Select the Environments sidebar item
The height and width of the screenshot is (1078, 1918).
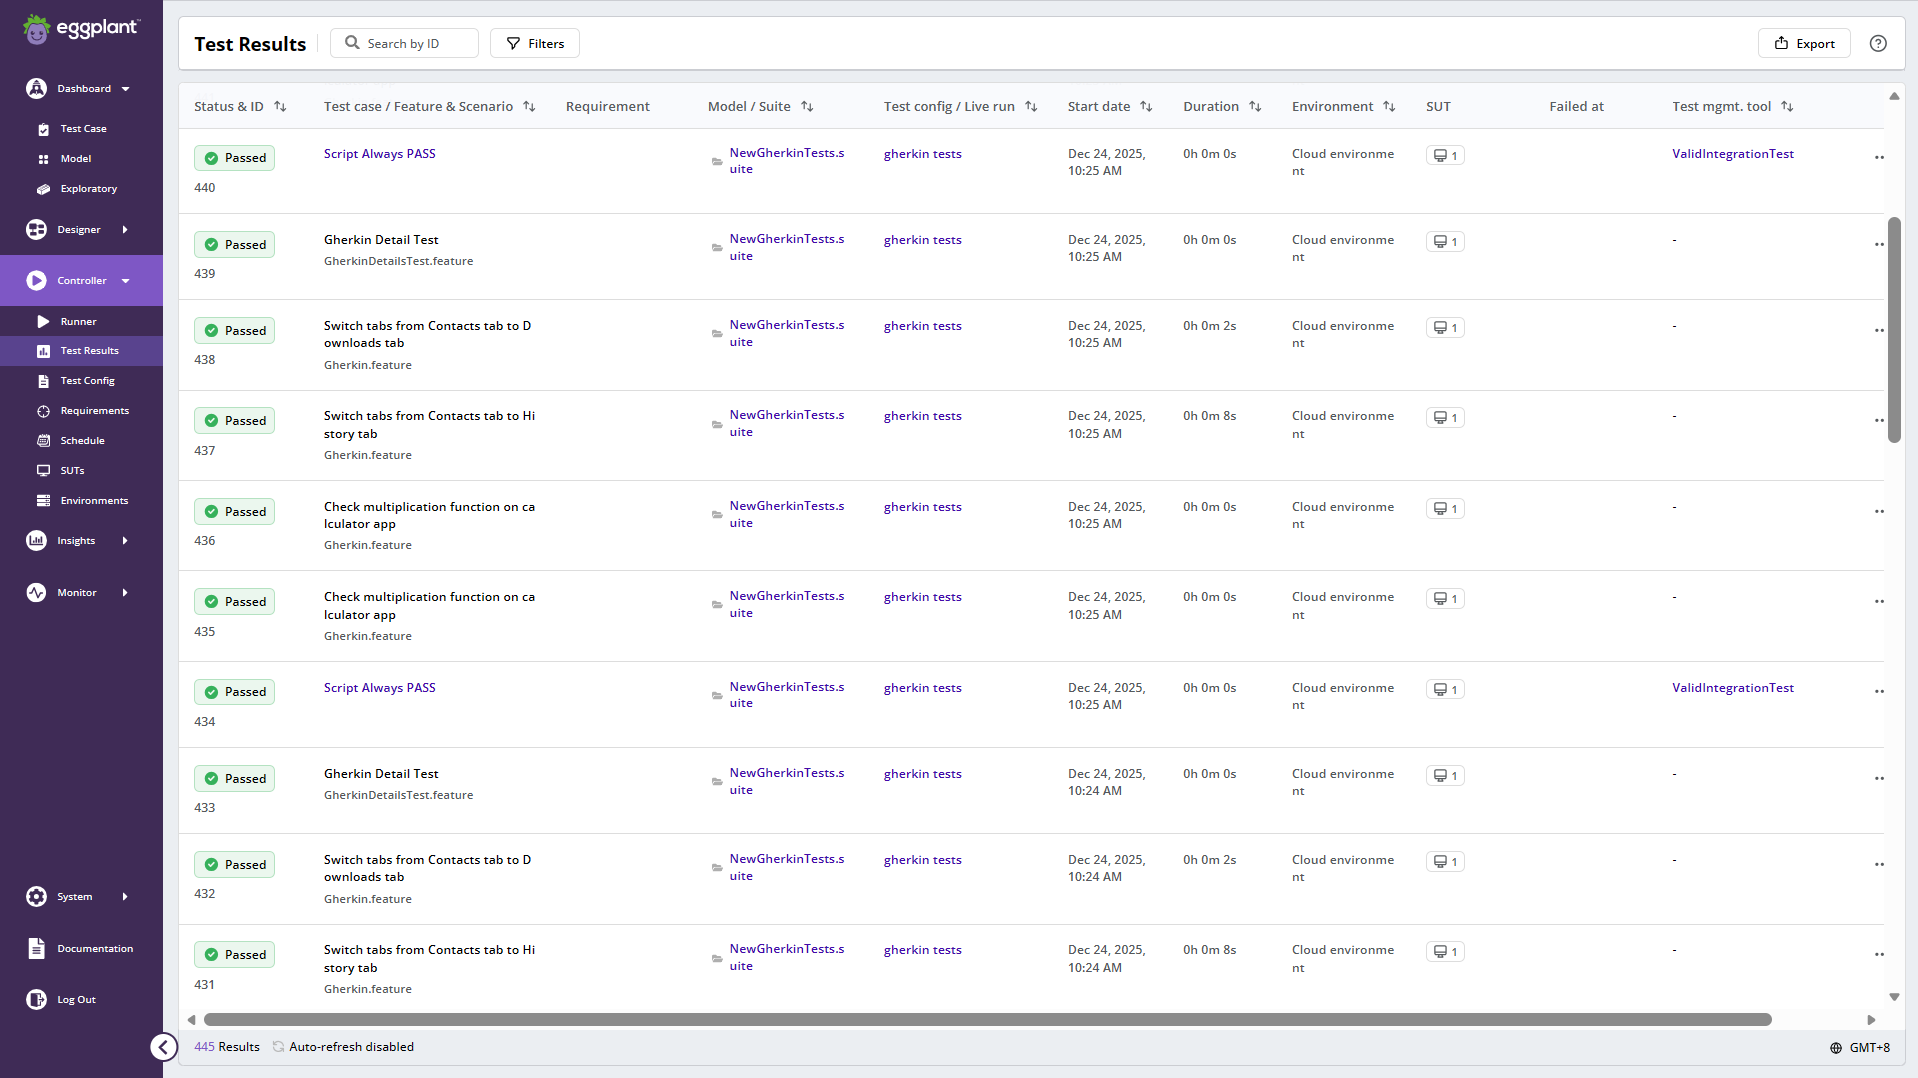tap(94, 500)
